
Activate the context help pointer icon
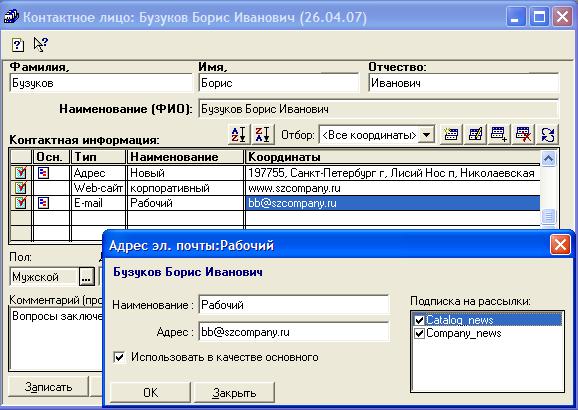tap(41, 44)
